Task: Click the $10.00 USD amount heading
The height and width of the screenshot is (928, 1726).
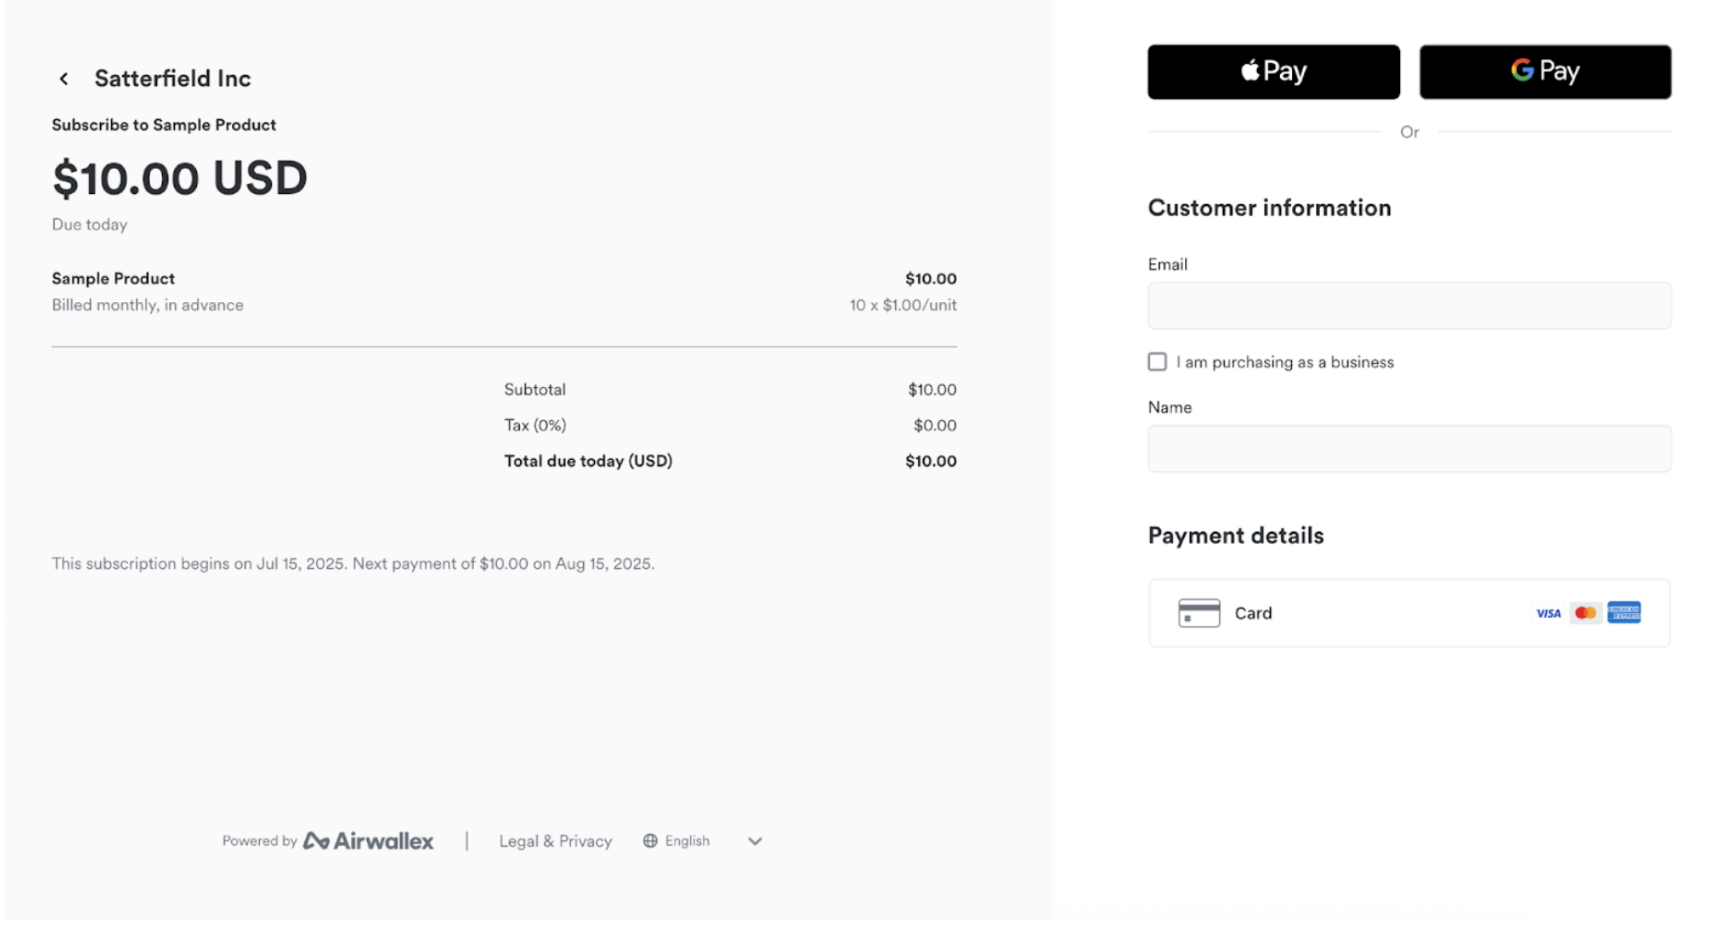Action: [x=180, y=179]
